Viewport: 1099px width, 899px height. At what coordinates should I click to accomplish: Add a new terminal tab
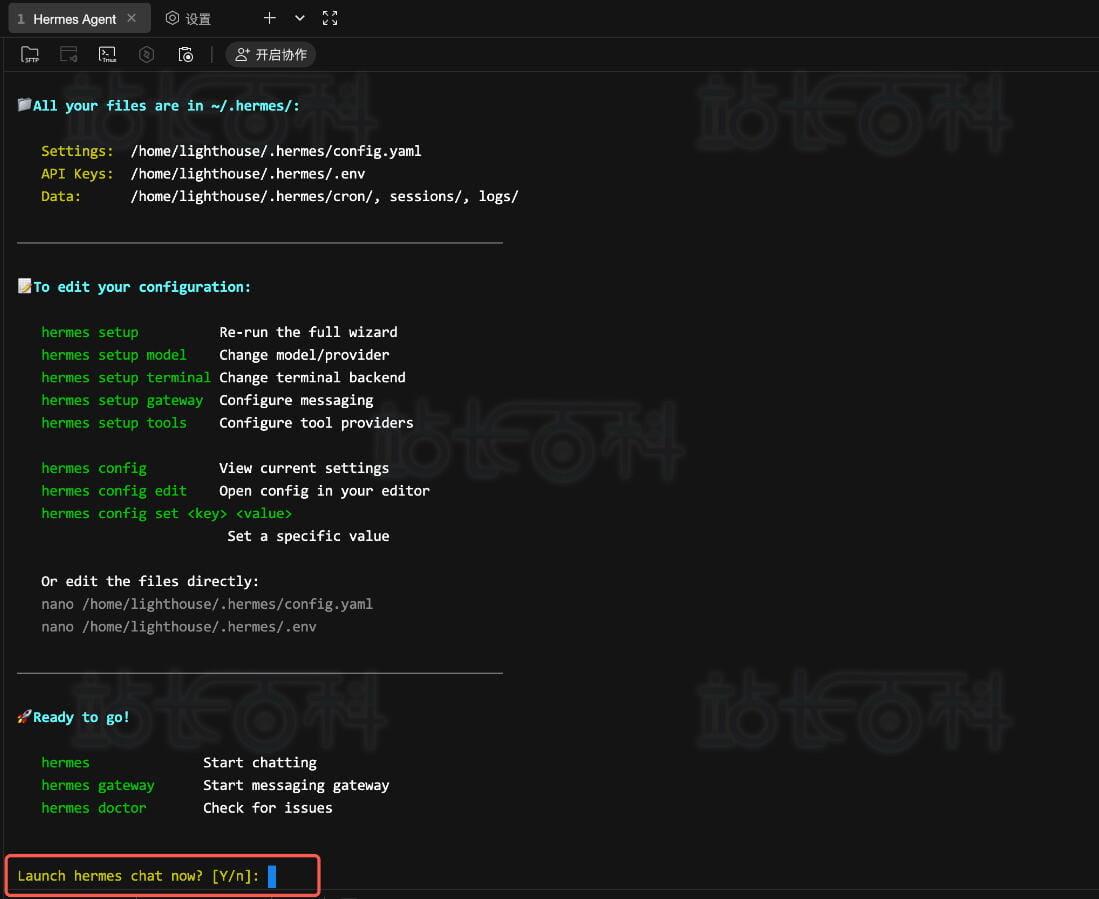click(x=269, y=18)
